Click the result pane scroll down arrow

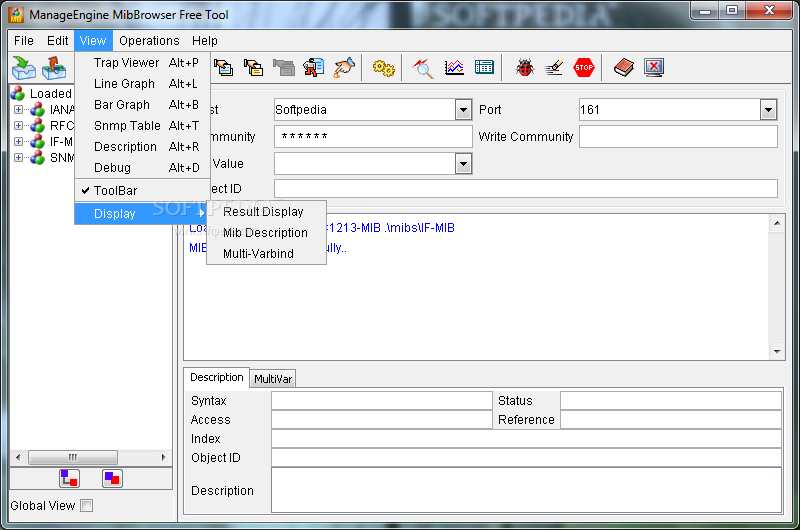click(777, 351)
